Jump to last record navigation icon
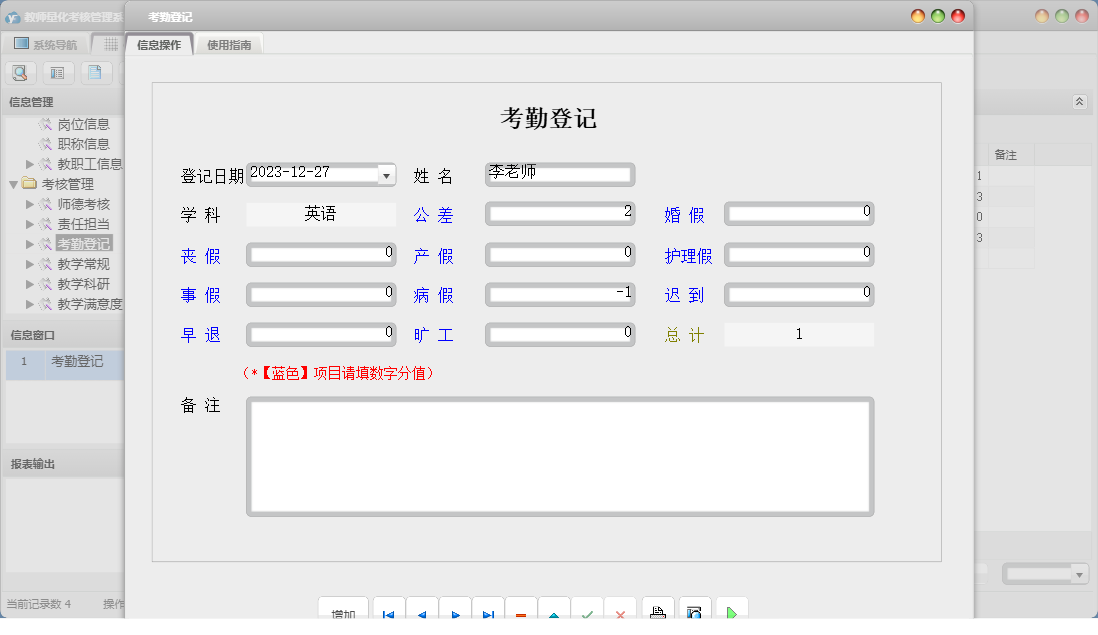 (488, 609)
